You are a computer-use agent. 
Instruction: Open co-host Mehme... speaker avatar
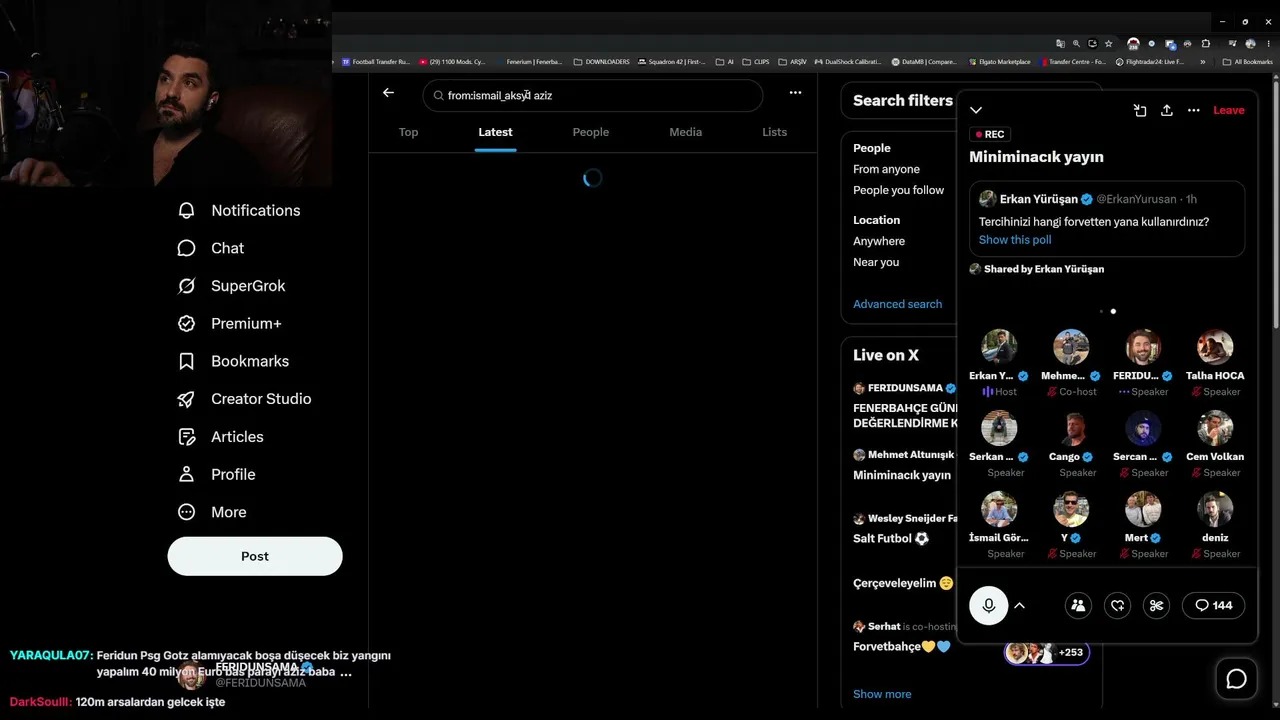click(x=1071, y=347)
